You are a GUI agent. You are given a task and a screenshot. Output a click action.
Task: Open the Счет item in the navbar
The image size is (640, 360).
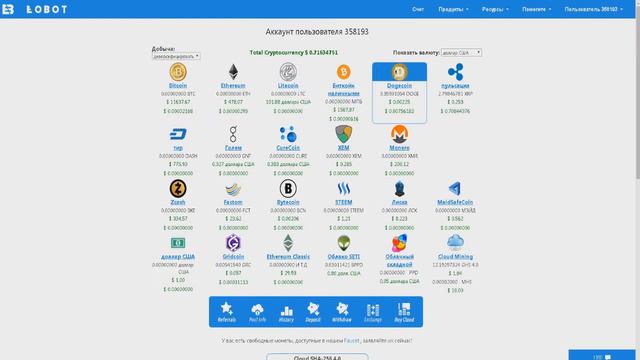[x=418, y=9]
